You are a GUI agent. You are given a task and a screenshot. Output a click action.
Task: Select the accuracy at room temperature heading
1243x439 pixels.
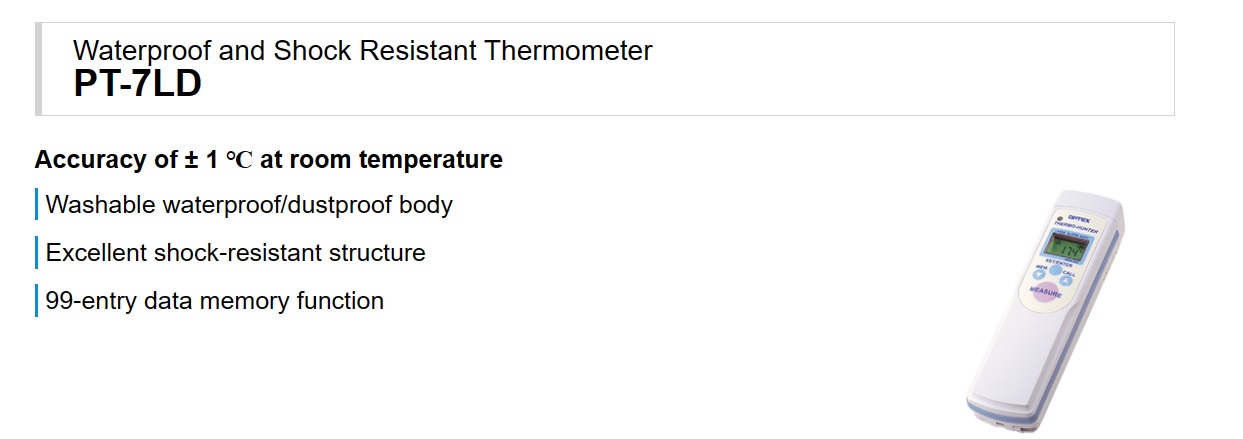pos(268,159)
